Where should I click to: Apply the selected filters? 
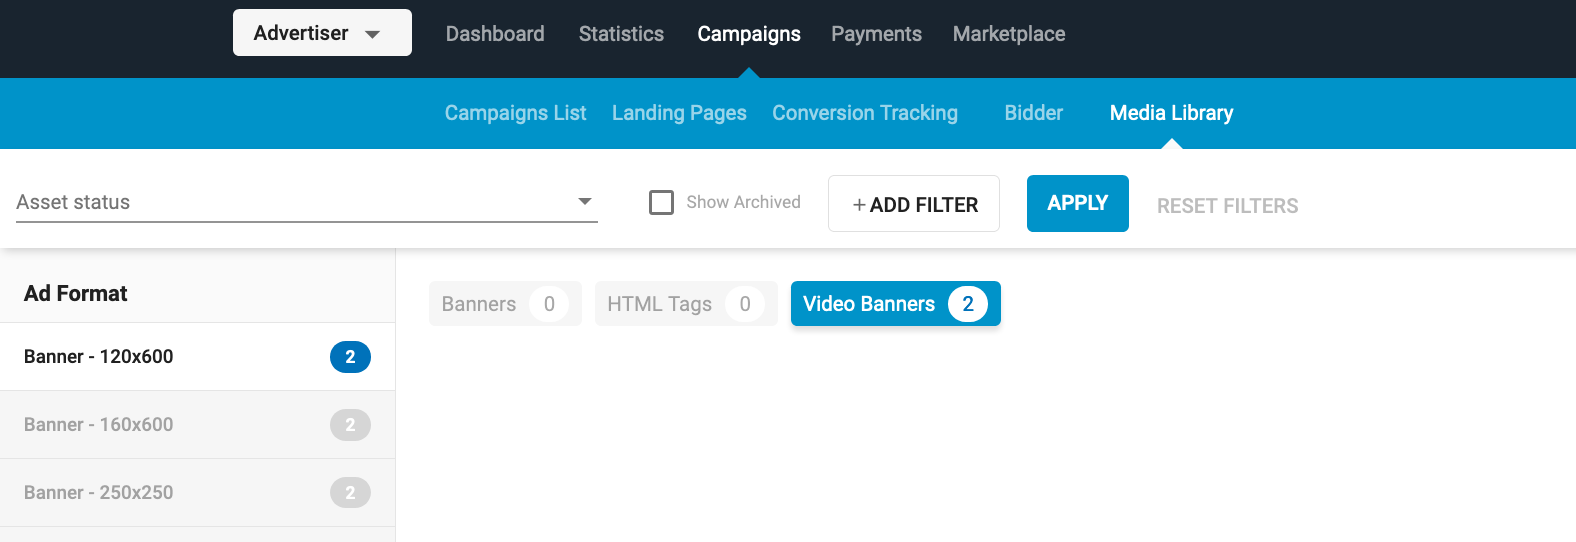click(x=1077, y=203)
